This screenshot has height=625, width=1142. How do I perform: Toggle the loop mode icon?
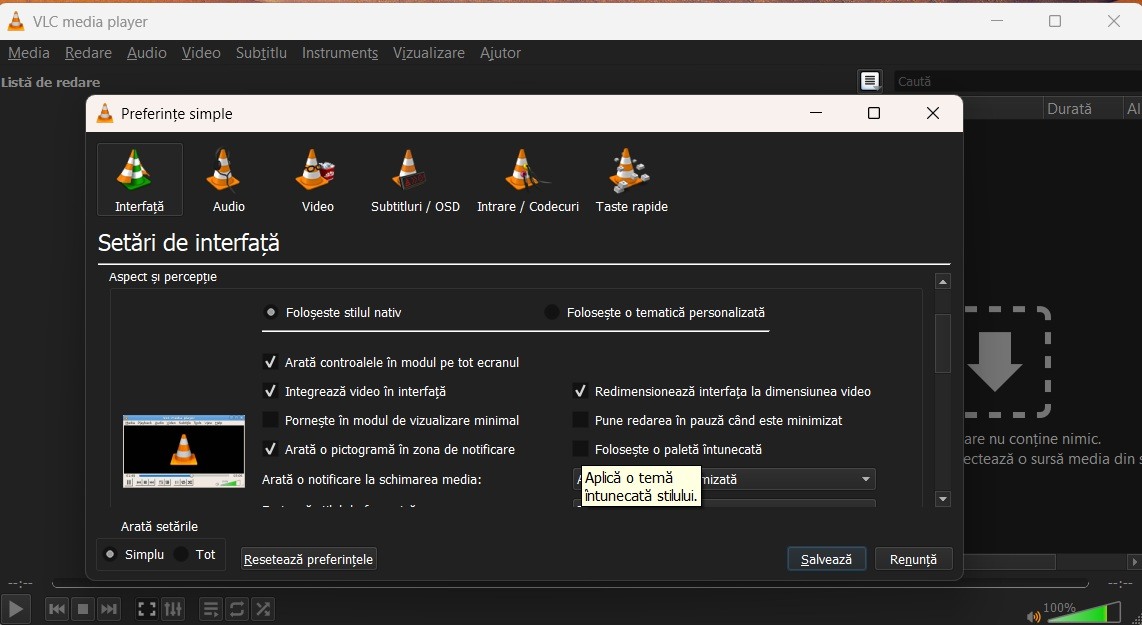237,609
